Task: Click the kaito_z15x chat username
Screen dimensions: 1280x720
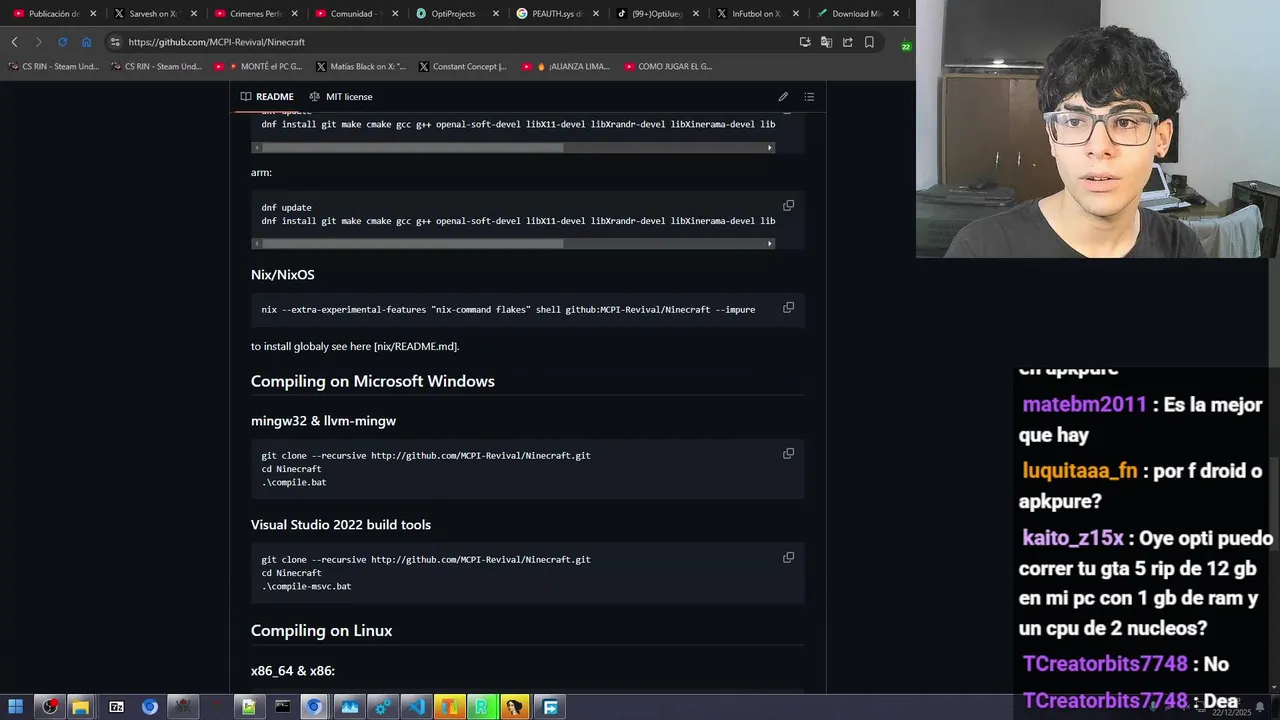Action: coord(1073,538)
